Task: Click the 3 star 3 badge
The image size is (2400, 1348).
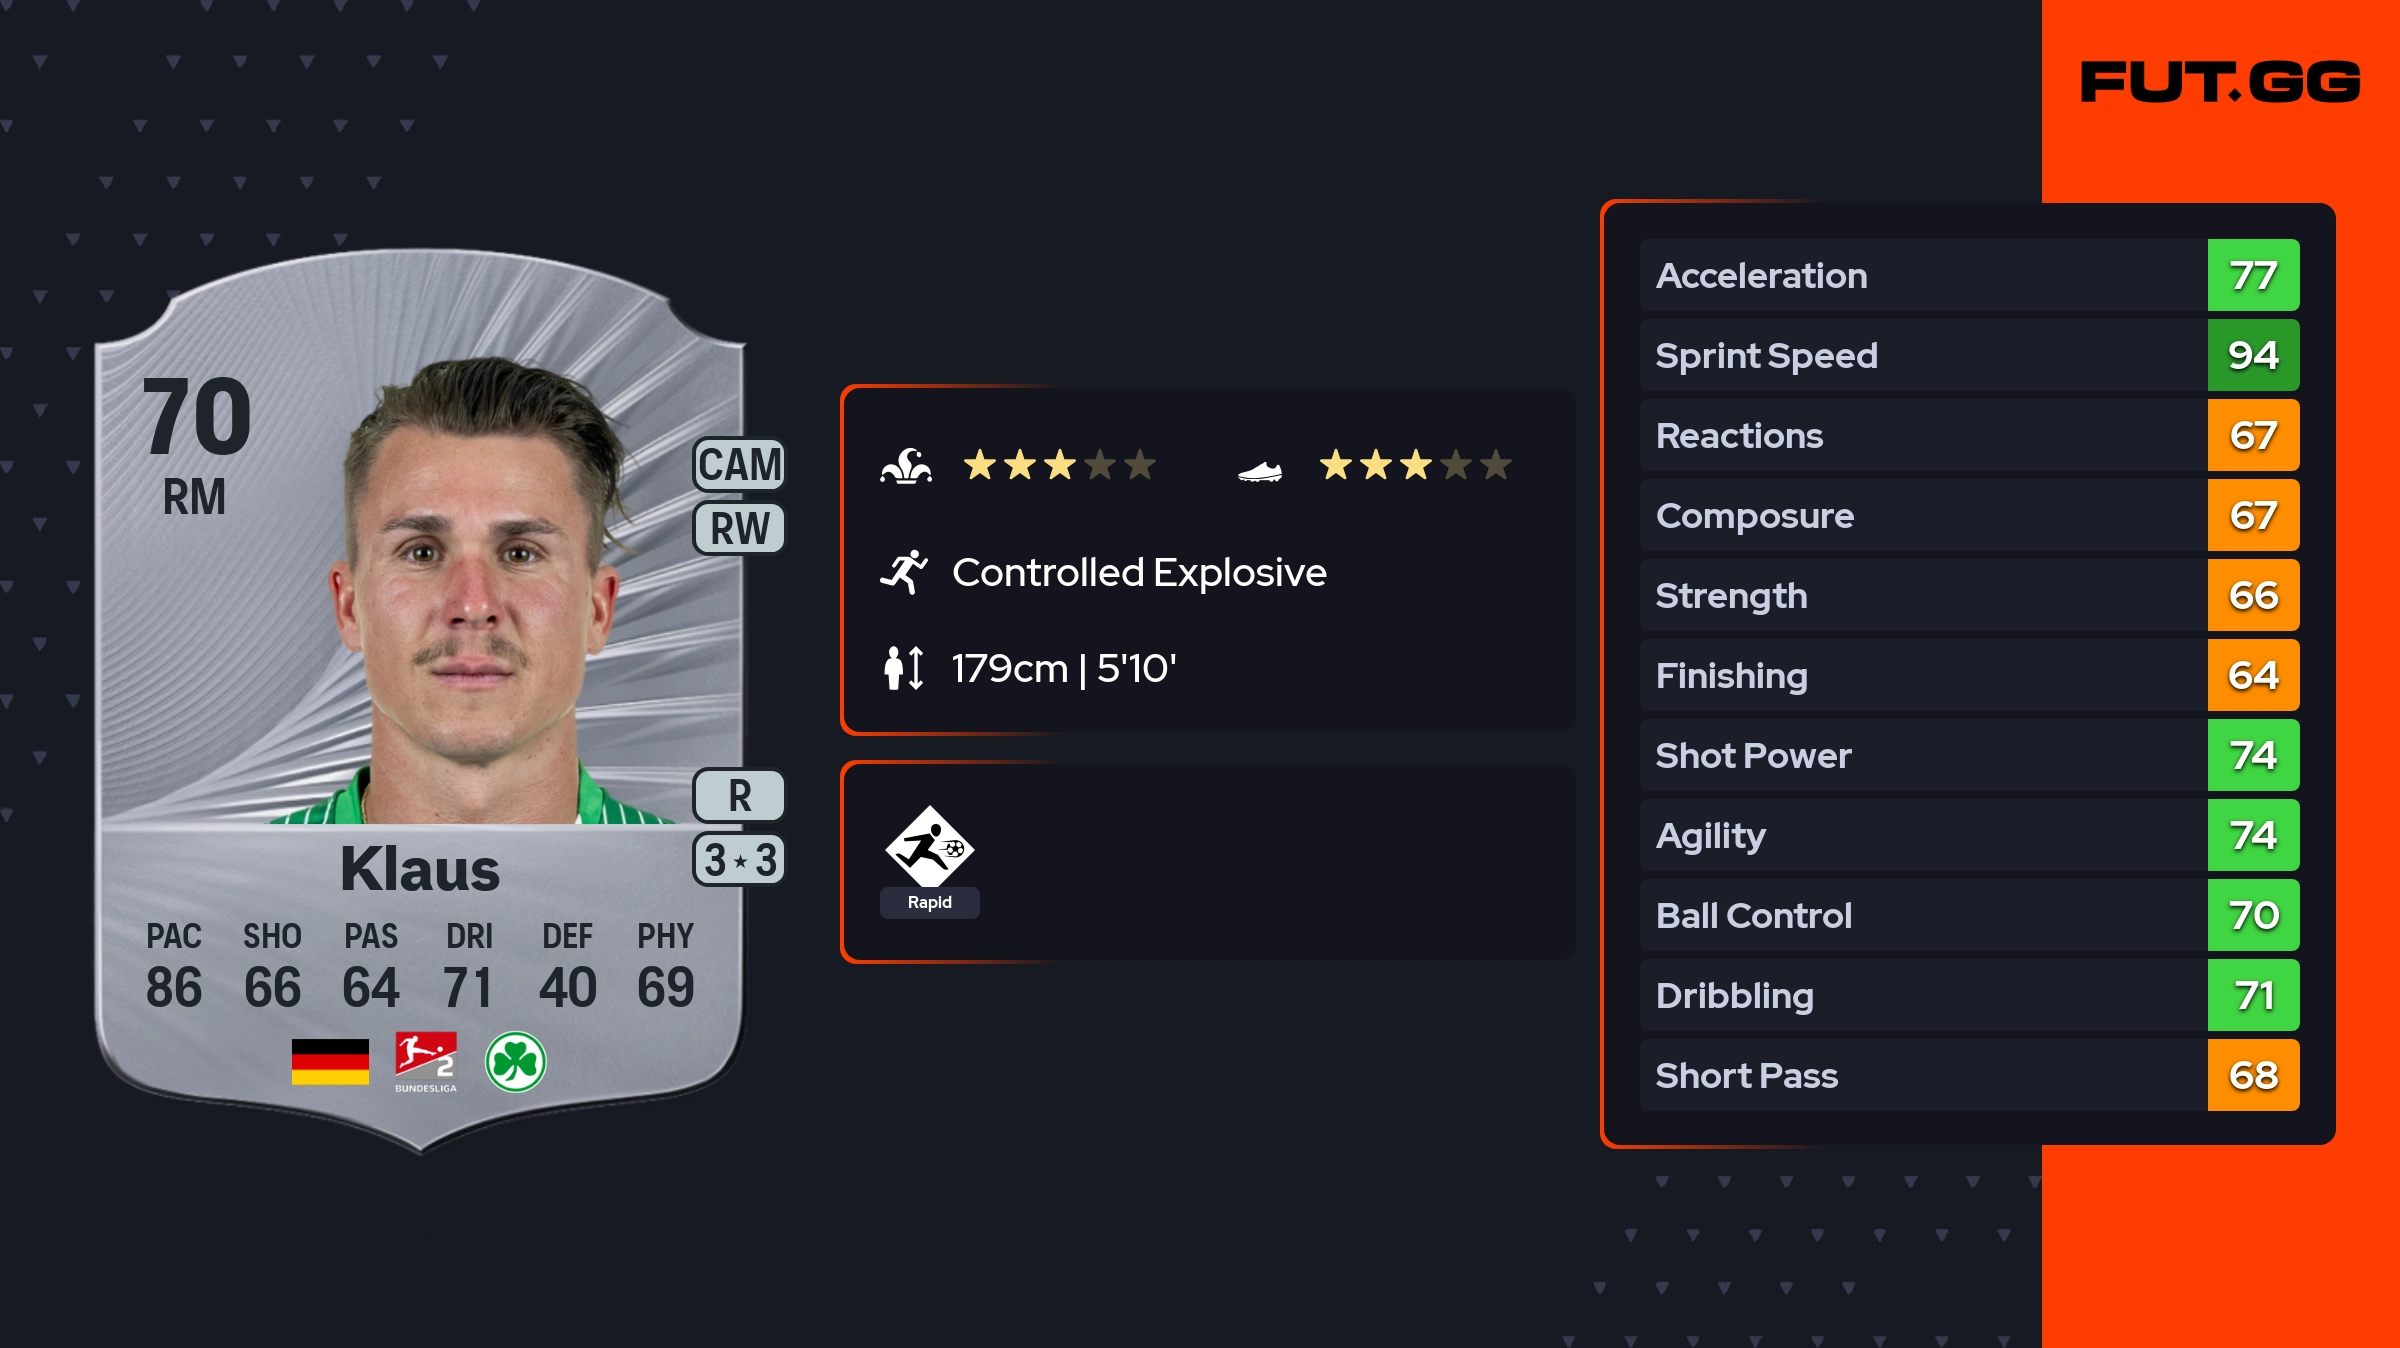Action: click(740, 860)
